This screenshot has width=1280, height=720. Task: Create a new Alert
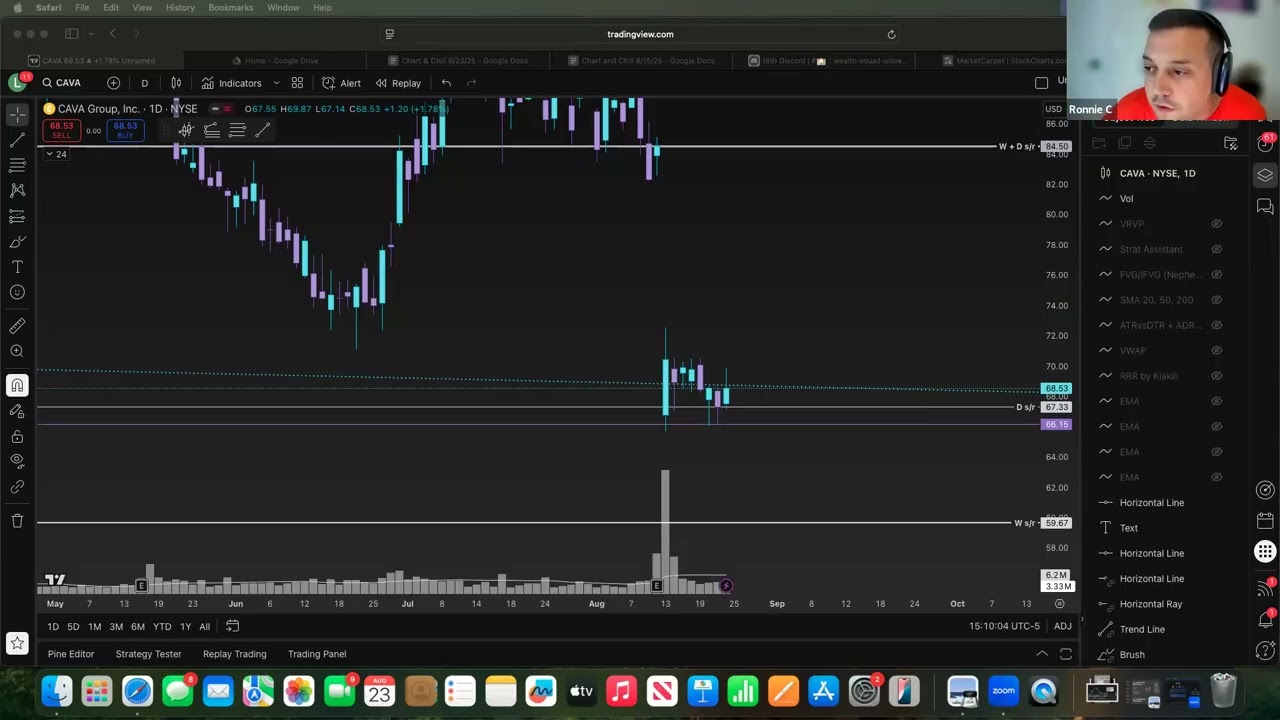tap(341, 83)
